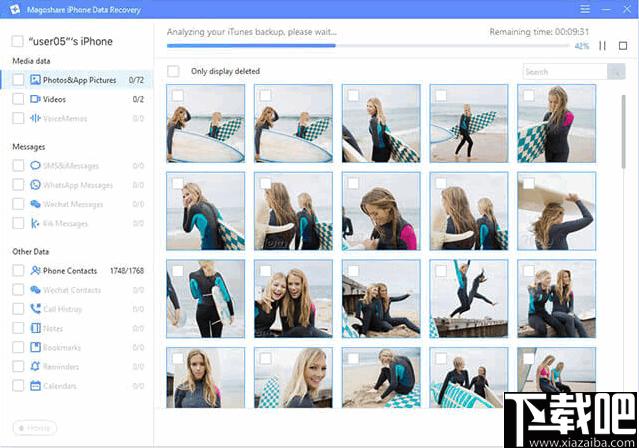Click the Photos&App Pictures icon
The height and width of the screenshot is (448, 639).
click(x=35, y=80)
